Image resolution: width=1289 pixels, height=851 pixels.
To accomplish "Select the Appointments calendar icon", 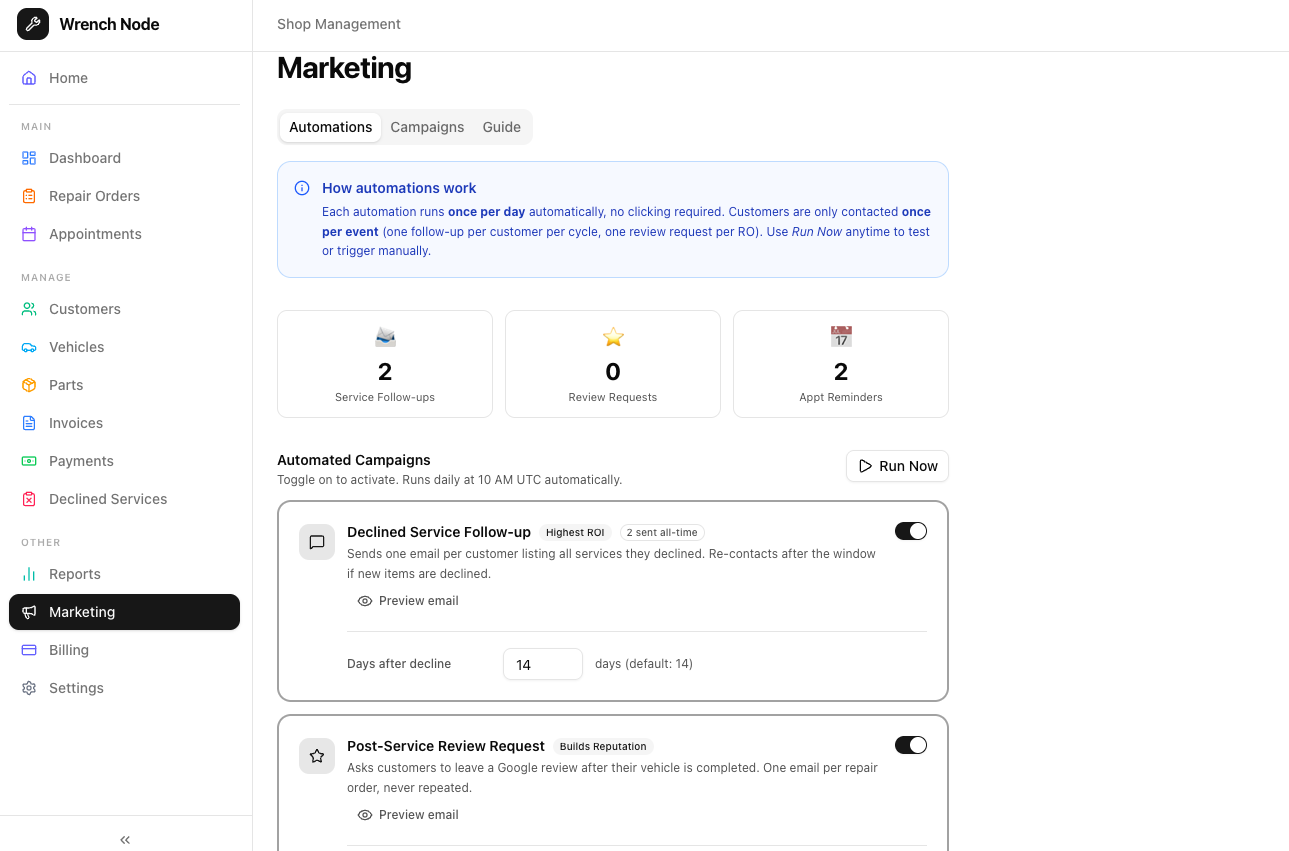I will point(29,234).
